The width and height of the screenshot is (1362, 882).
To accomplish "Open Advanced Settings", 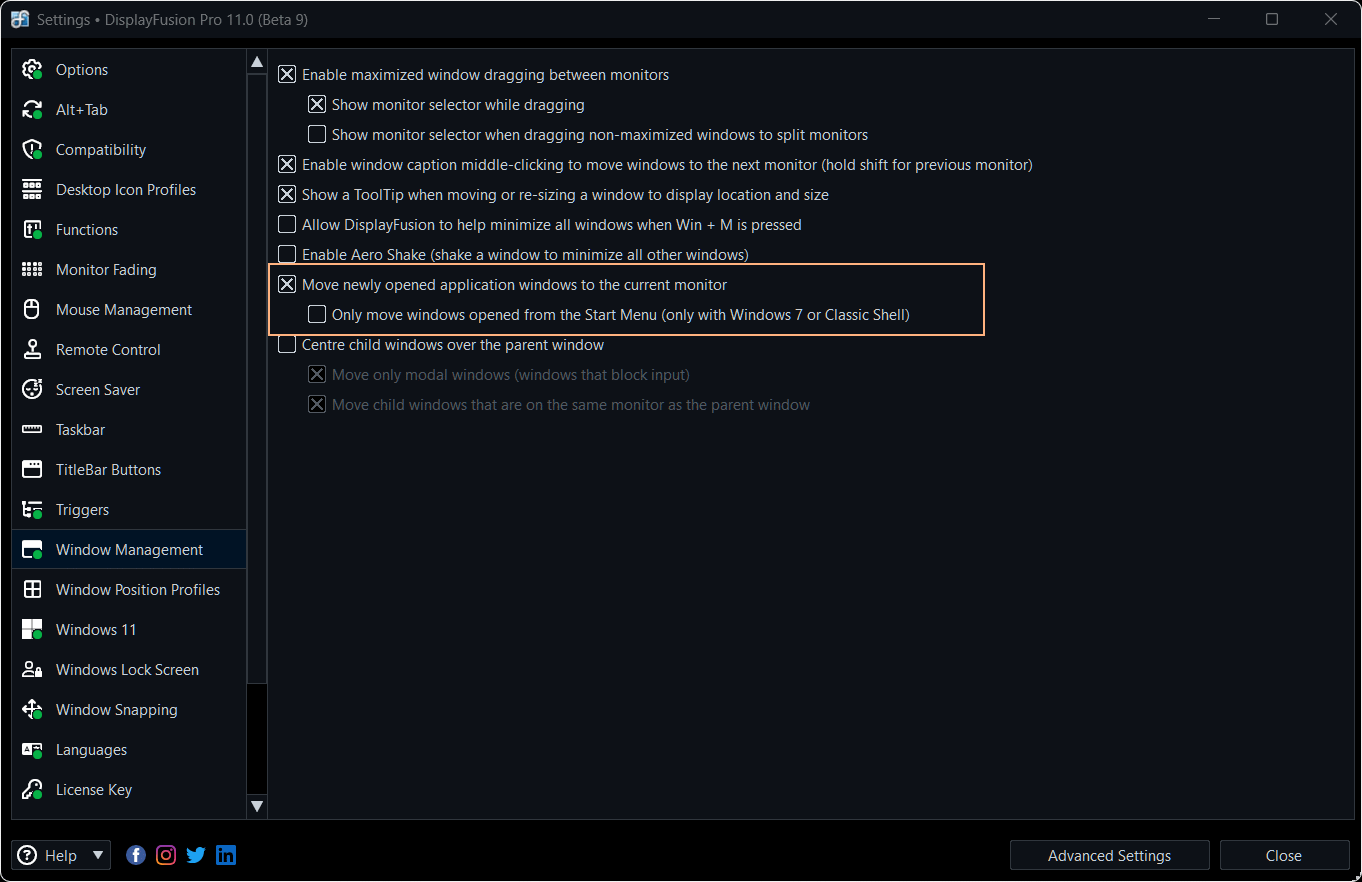I will coord(1109,856).
